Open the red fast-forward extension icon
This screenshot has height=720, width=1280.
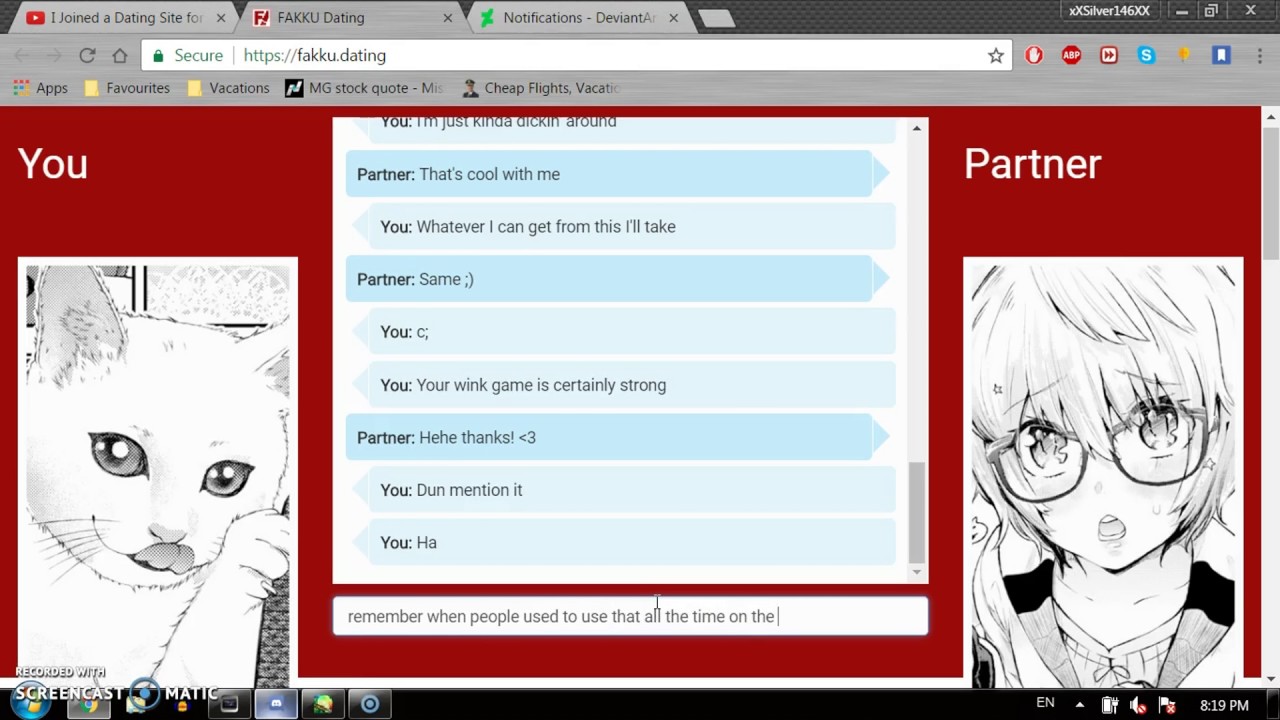pyautogui.click(x=1109, y=56)
